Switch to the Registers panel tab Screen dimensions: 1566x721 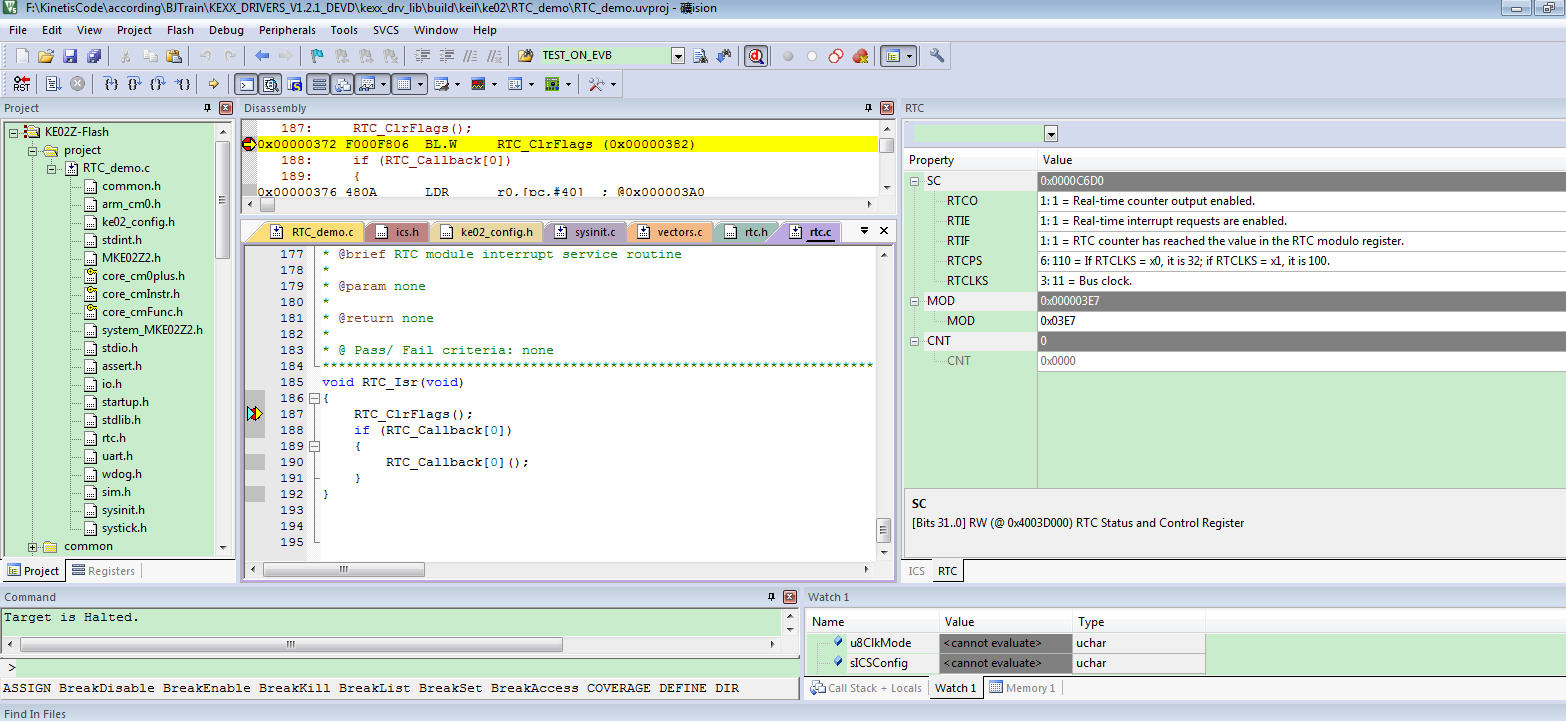[x=103, y=571]
